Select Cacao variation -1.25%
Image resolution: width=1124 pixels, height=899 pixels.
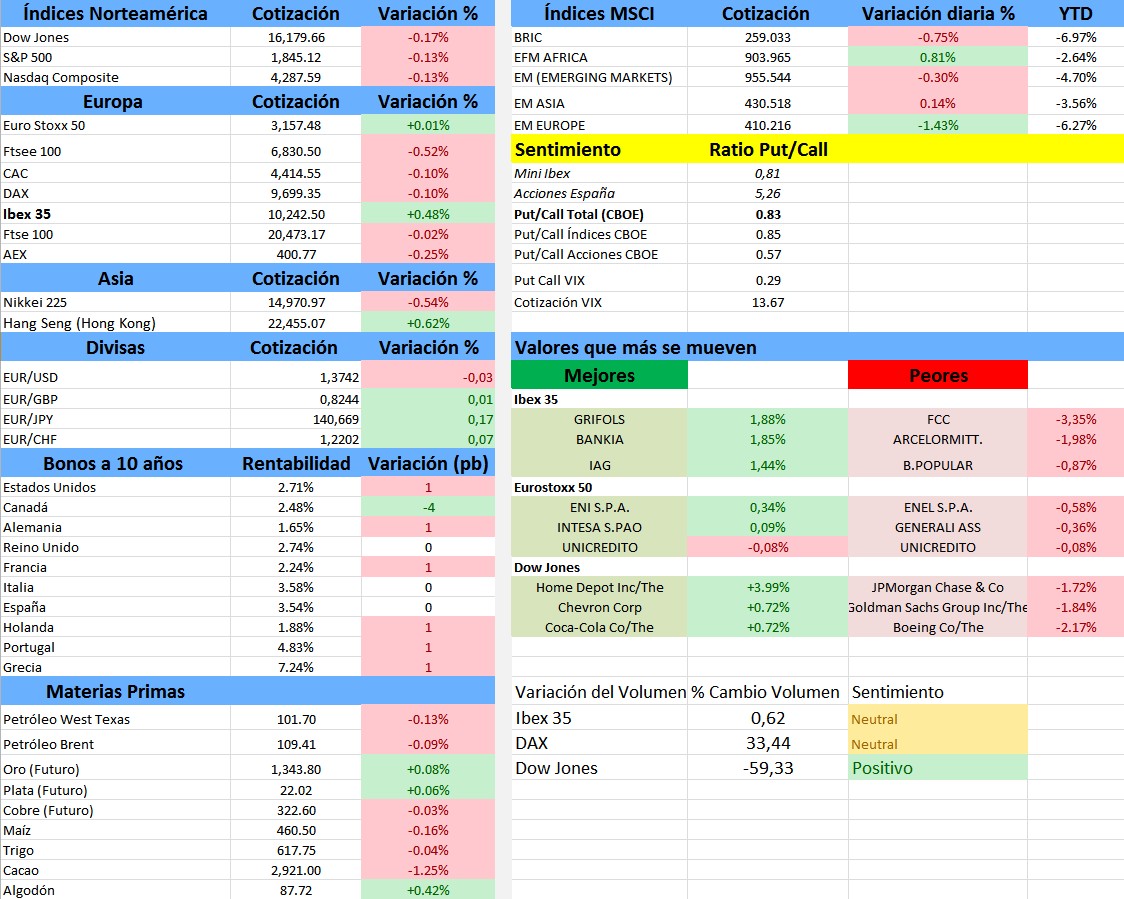click(x=428, y=871)
